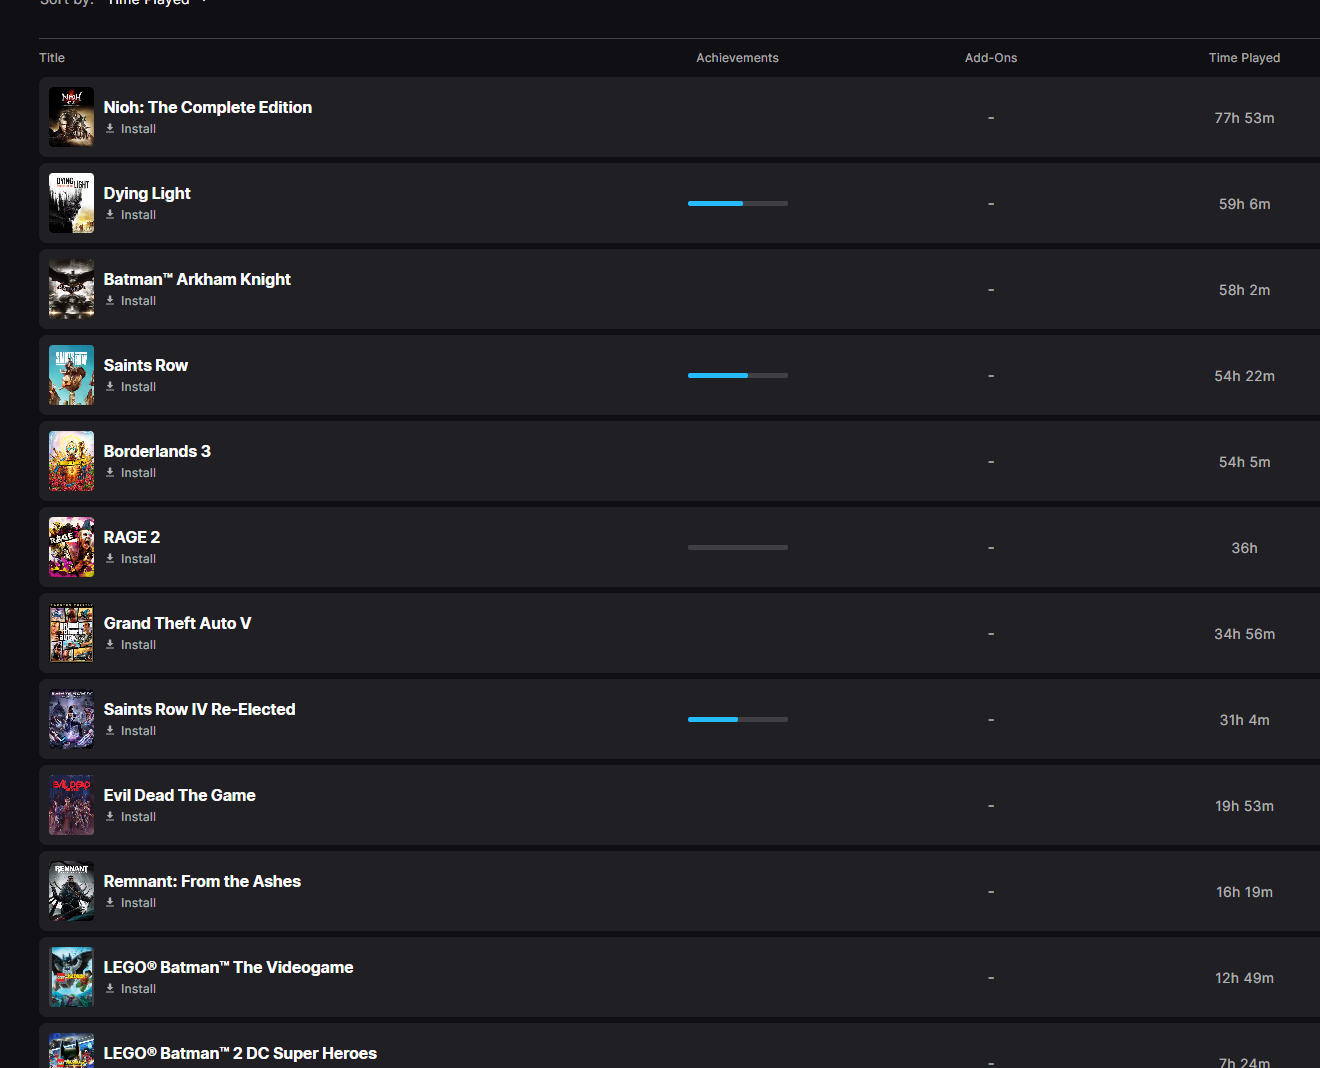Viewport: 1320px width, 1068px height.
Task: Install Remnant: From the Ashes
Action: (x=131, y=903)
